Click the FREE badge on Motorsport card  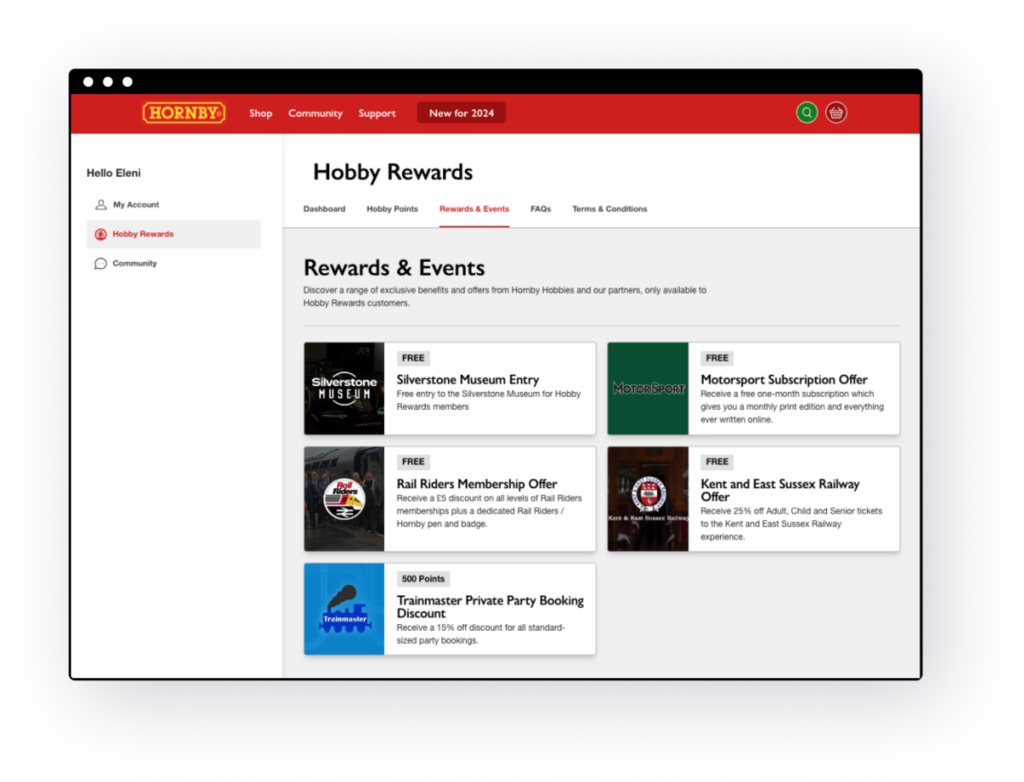pyautogui.click(x=717, y=358)
